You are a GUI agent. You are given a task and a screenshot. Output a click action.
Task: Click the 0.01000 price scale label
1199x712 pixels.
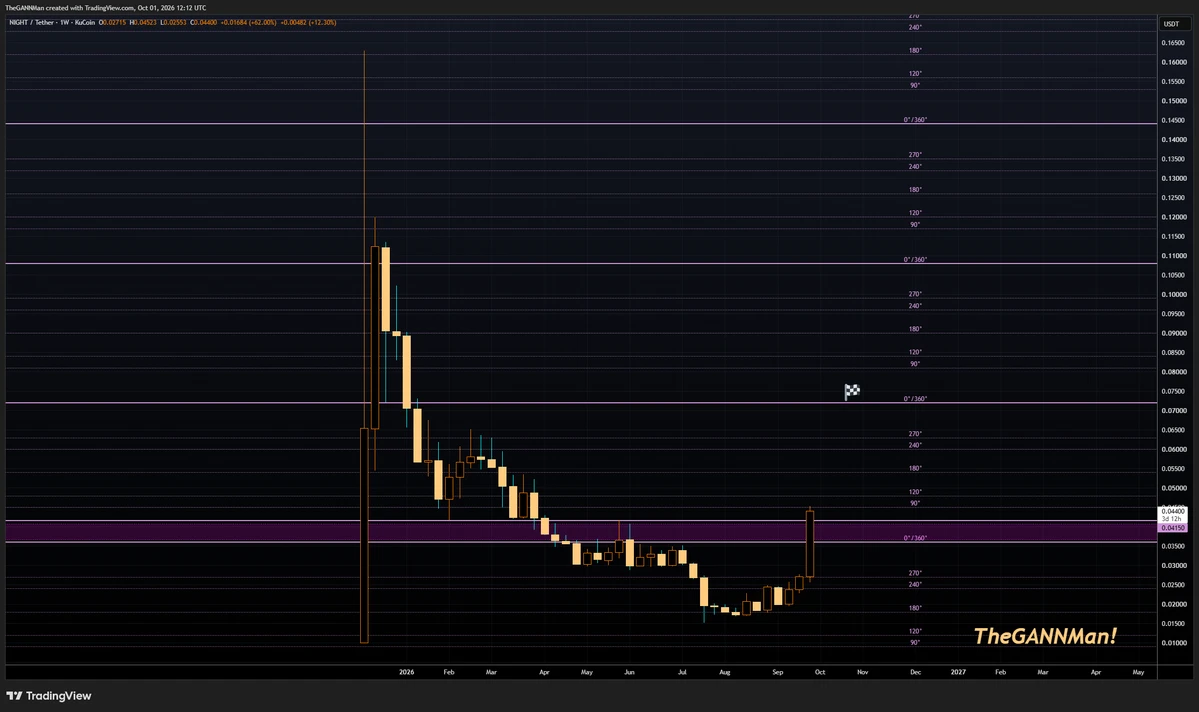(1173, 643)
